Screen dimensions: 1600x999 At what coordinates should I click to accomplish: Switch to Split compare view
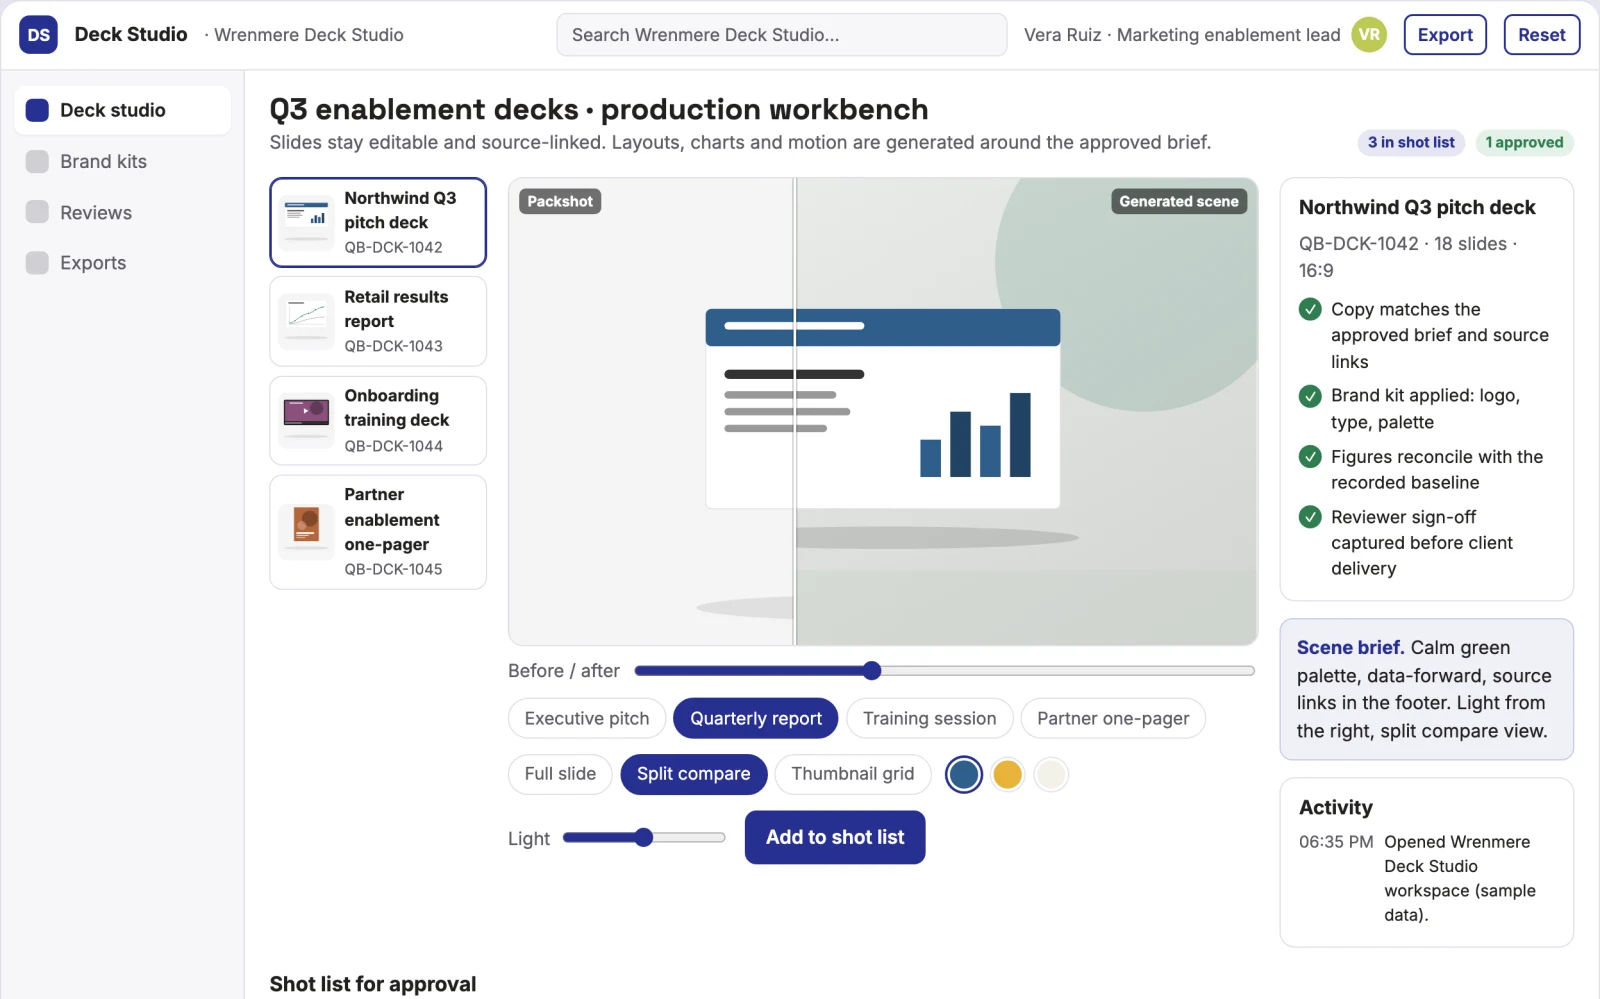coord(694,774)
